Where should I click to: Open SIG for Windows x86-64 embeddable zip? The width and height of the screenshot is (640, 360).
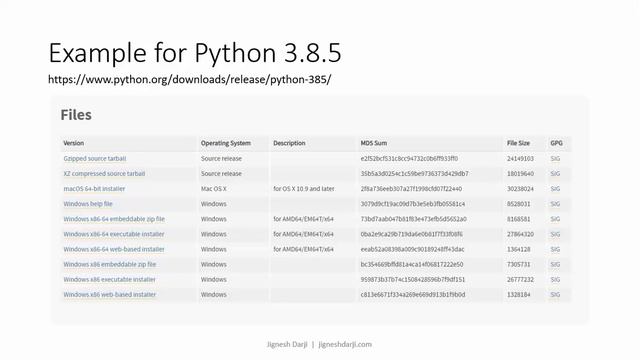[555, 219]
